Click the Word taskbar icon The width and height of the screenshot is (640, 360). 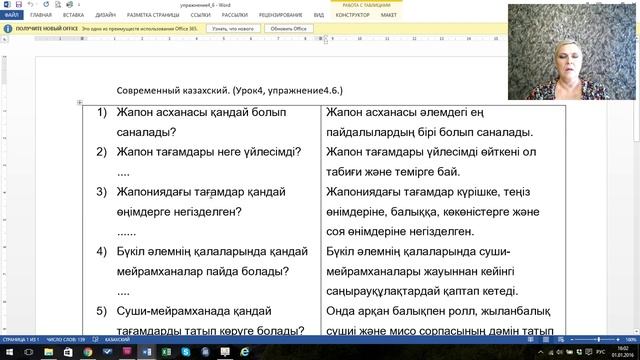pyautogui.click(x=147, y=352)
